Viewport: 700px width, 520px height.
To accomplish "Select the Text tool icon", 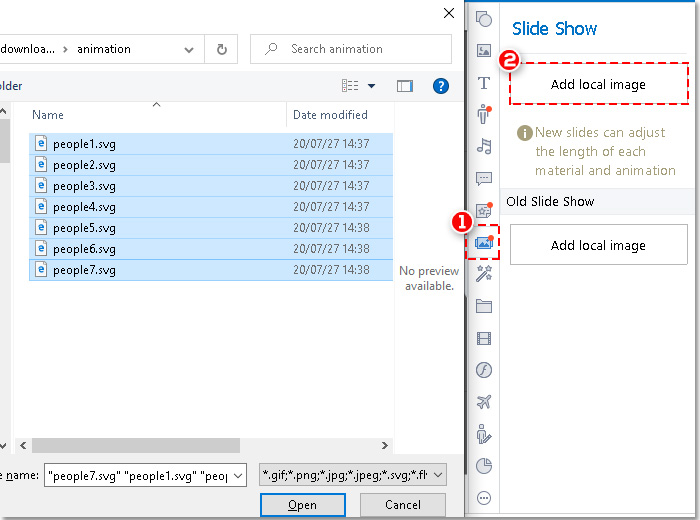I will [484, 83].
